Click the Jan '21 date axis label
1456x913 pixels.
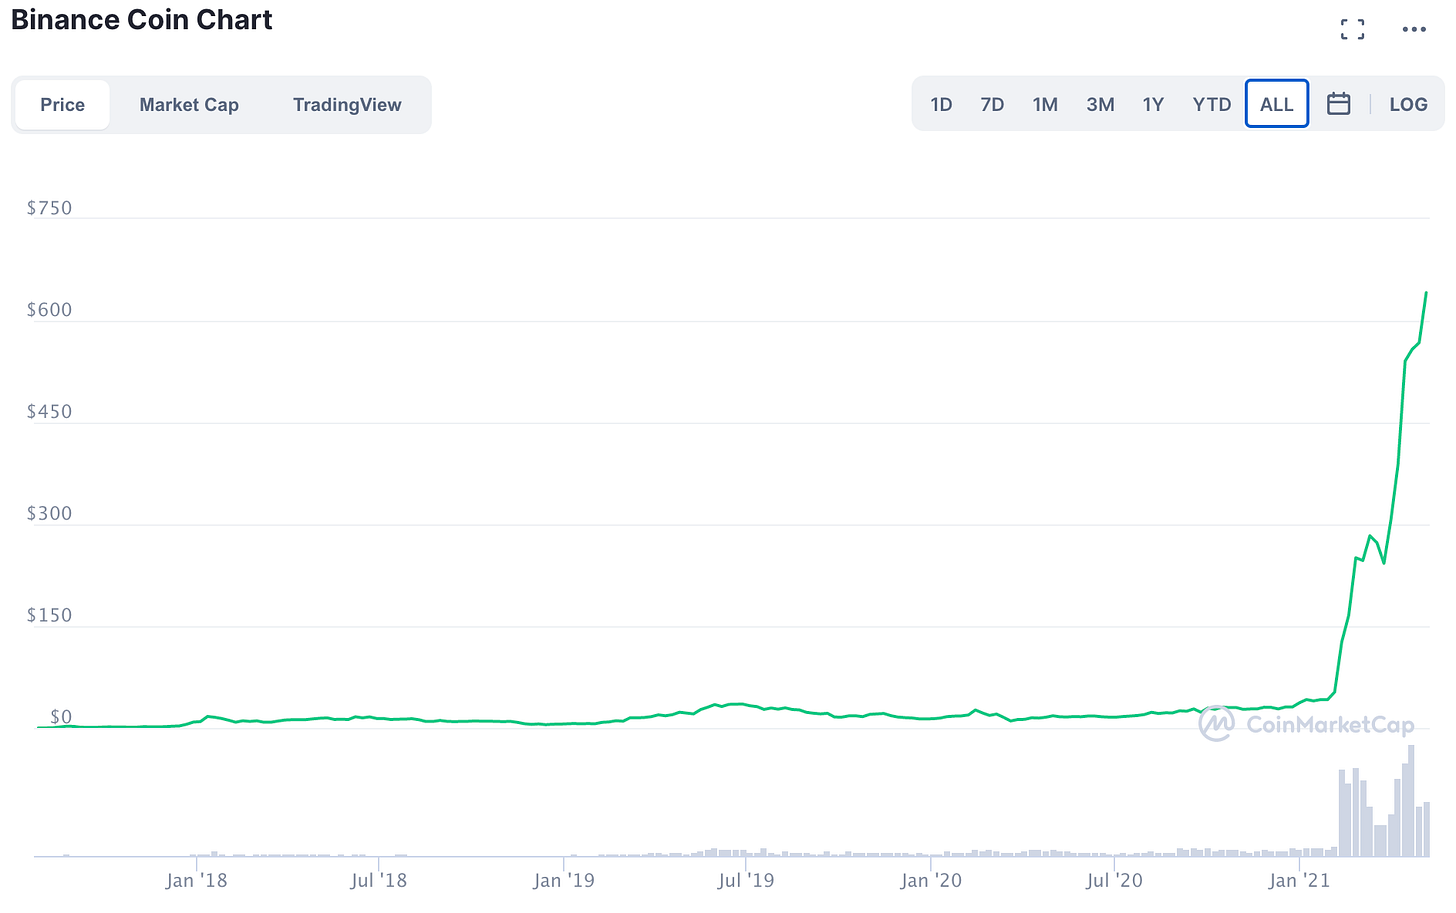[x=1299, y=880]
